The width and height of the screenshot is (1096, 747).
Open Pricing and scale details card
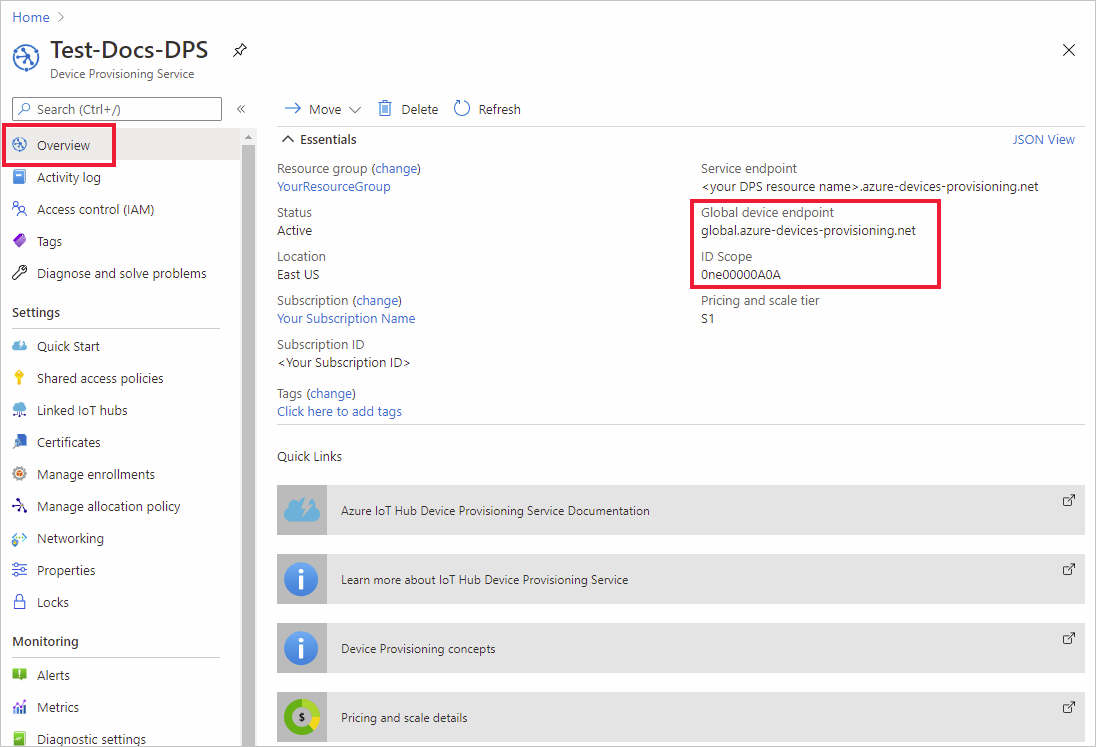coord(681,717)
